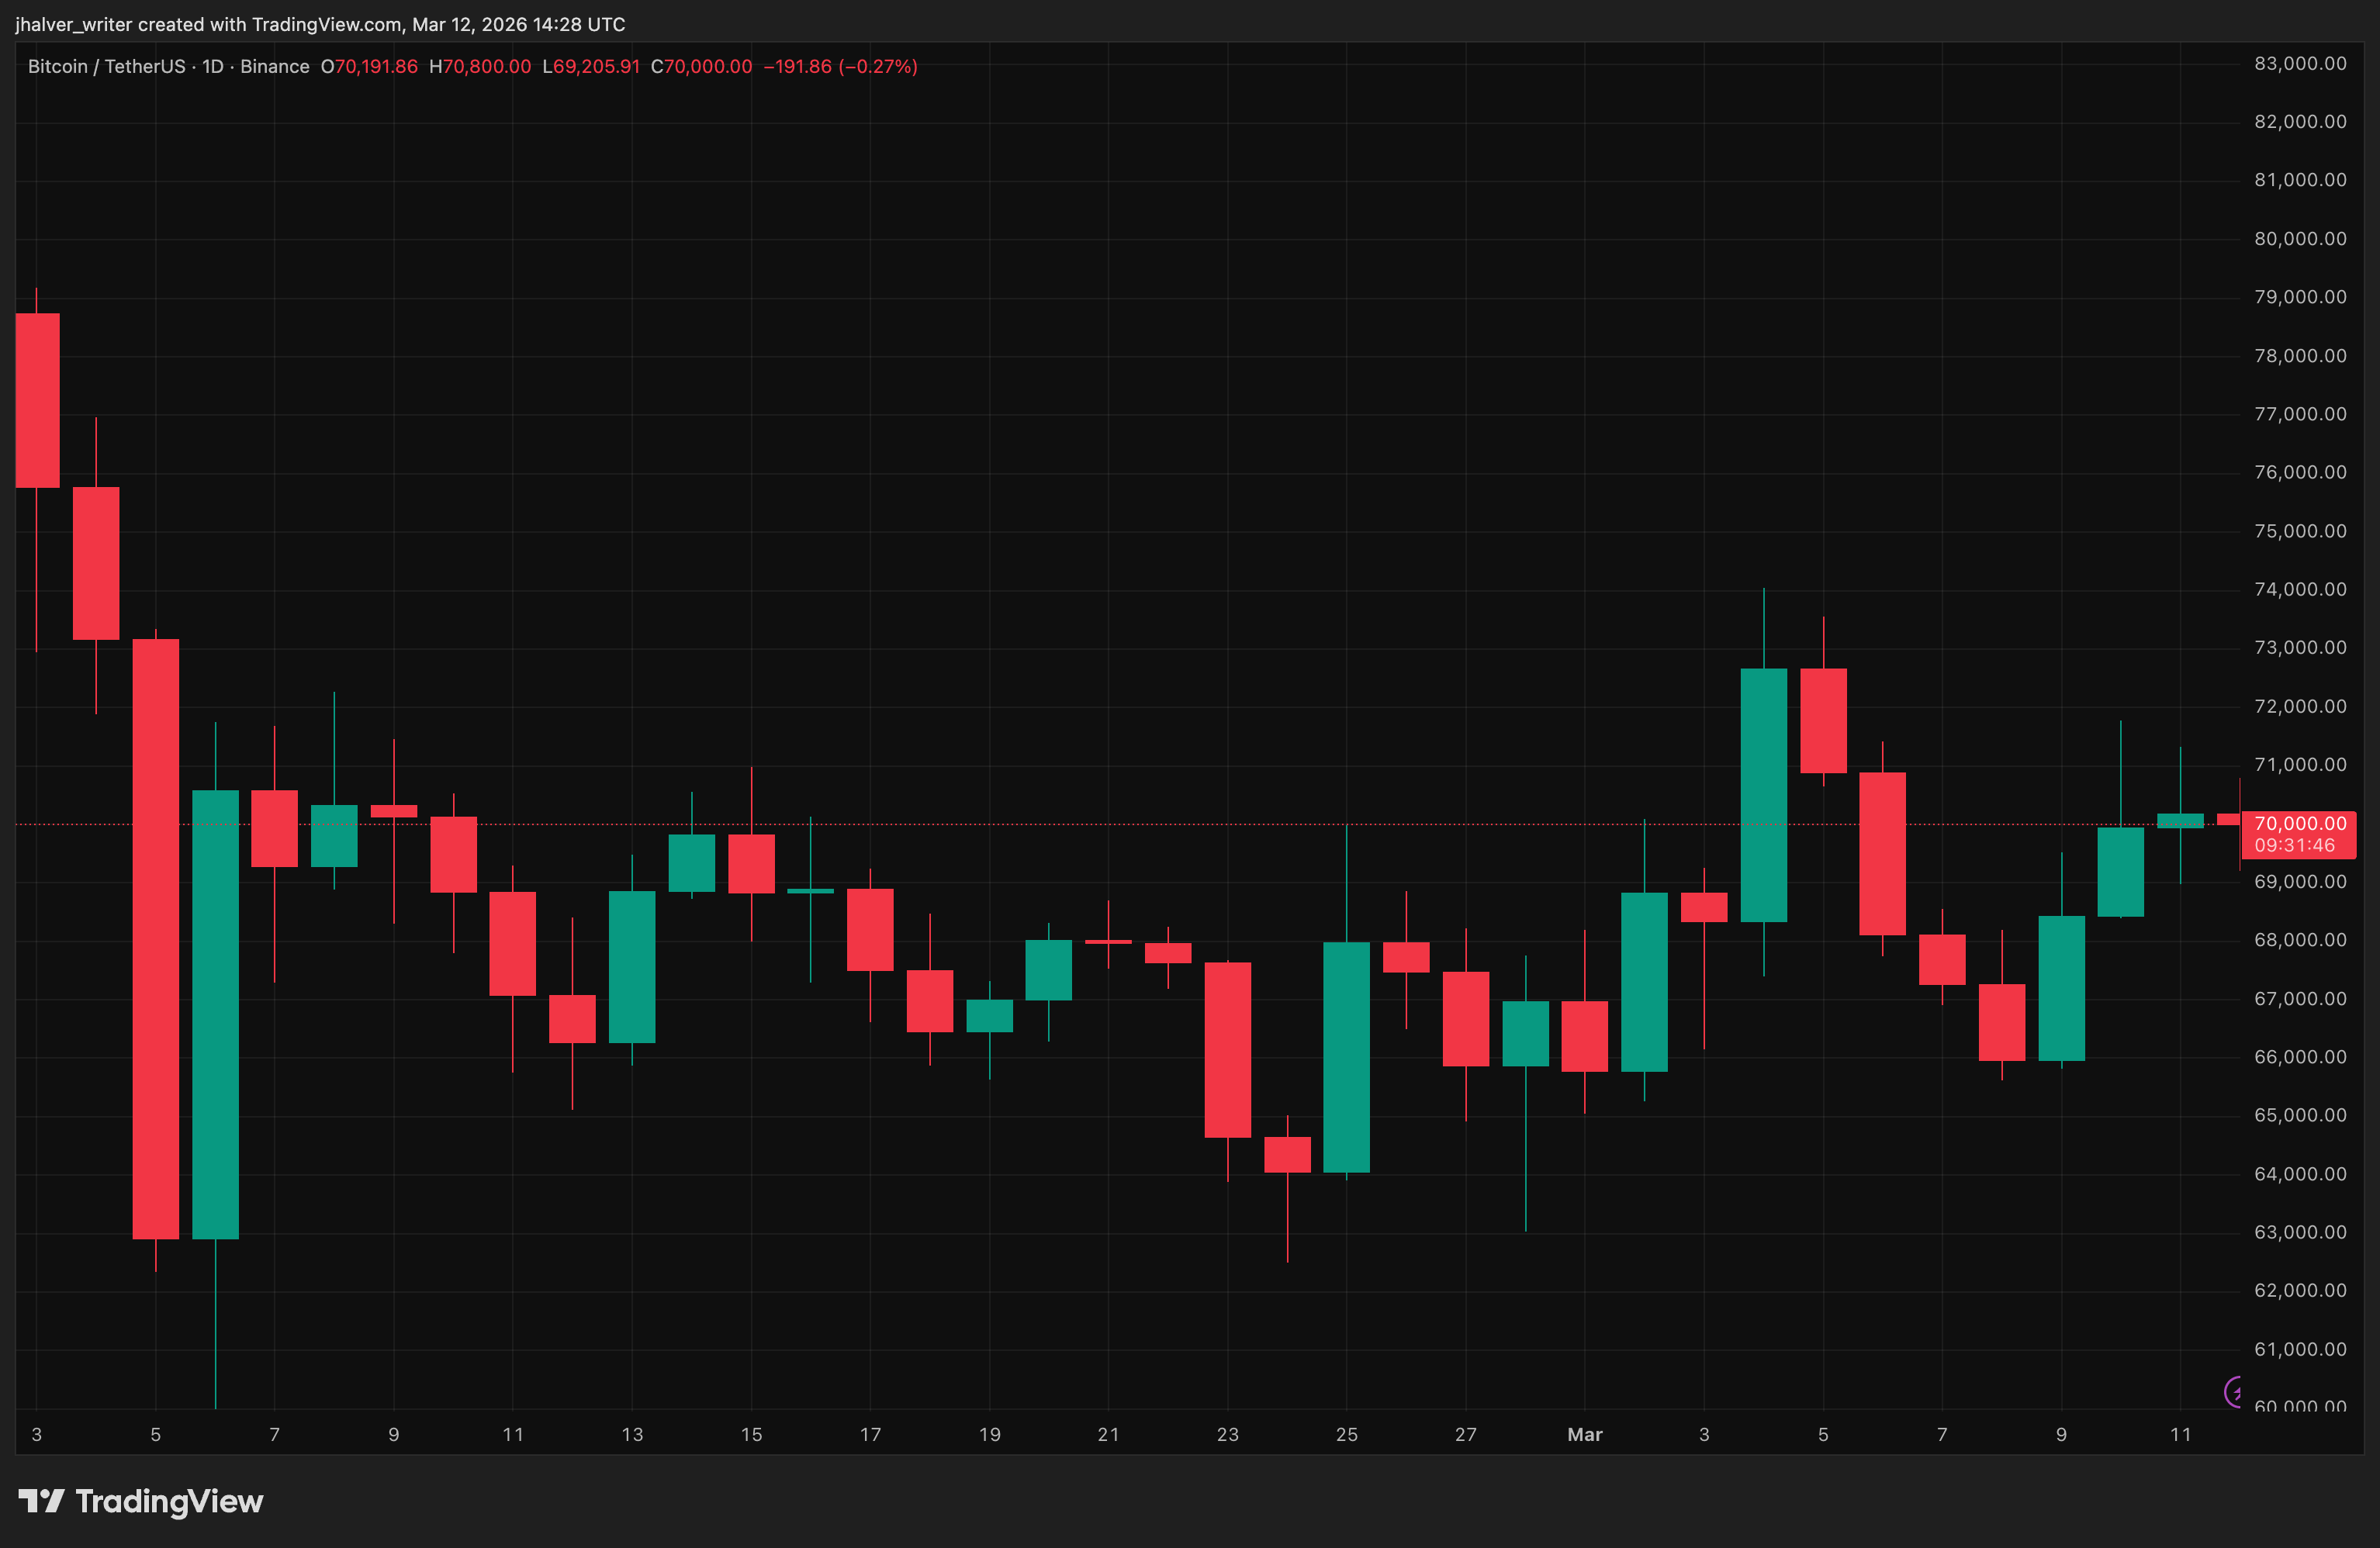Screen dimensions: 2380x1548
Task: Click date label 25 on time axis
Action: 1346,1434
